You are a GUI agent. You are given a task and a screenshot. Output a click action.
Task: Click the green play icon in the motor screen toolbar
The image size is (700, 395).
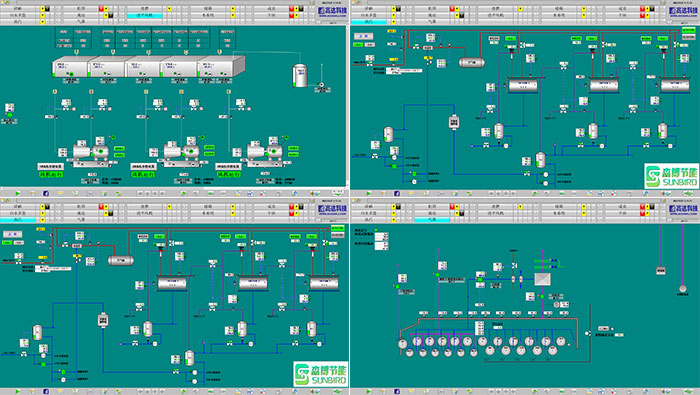(x=18, y=193)
